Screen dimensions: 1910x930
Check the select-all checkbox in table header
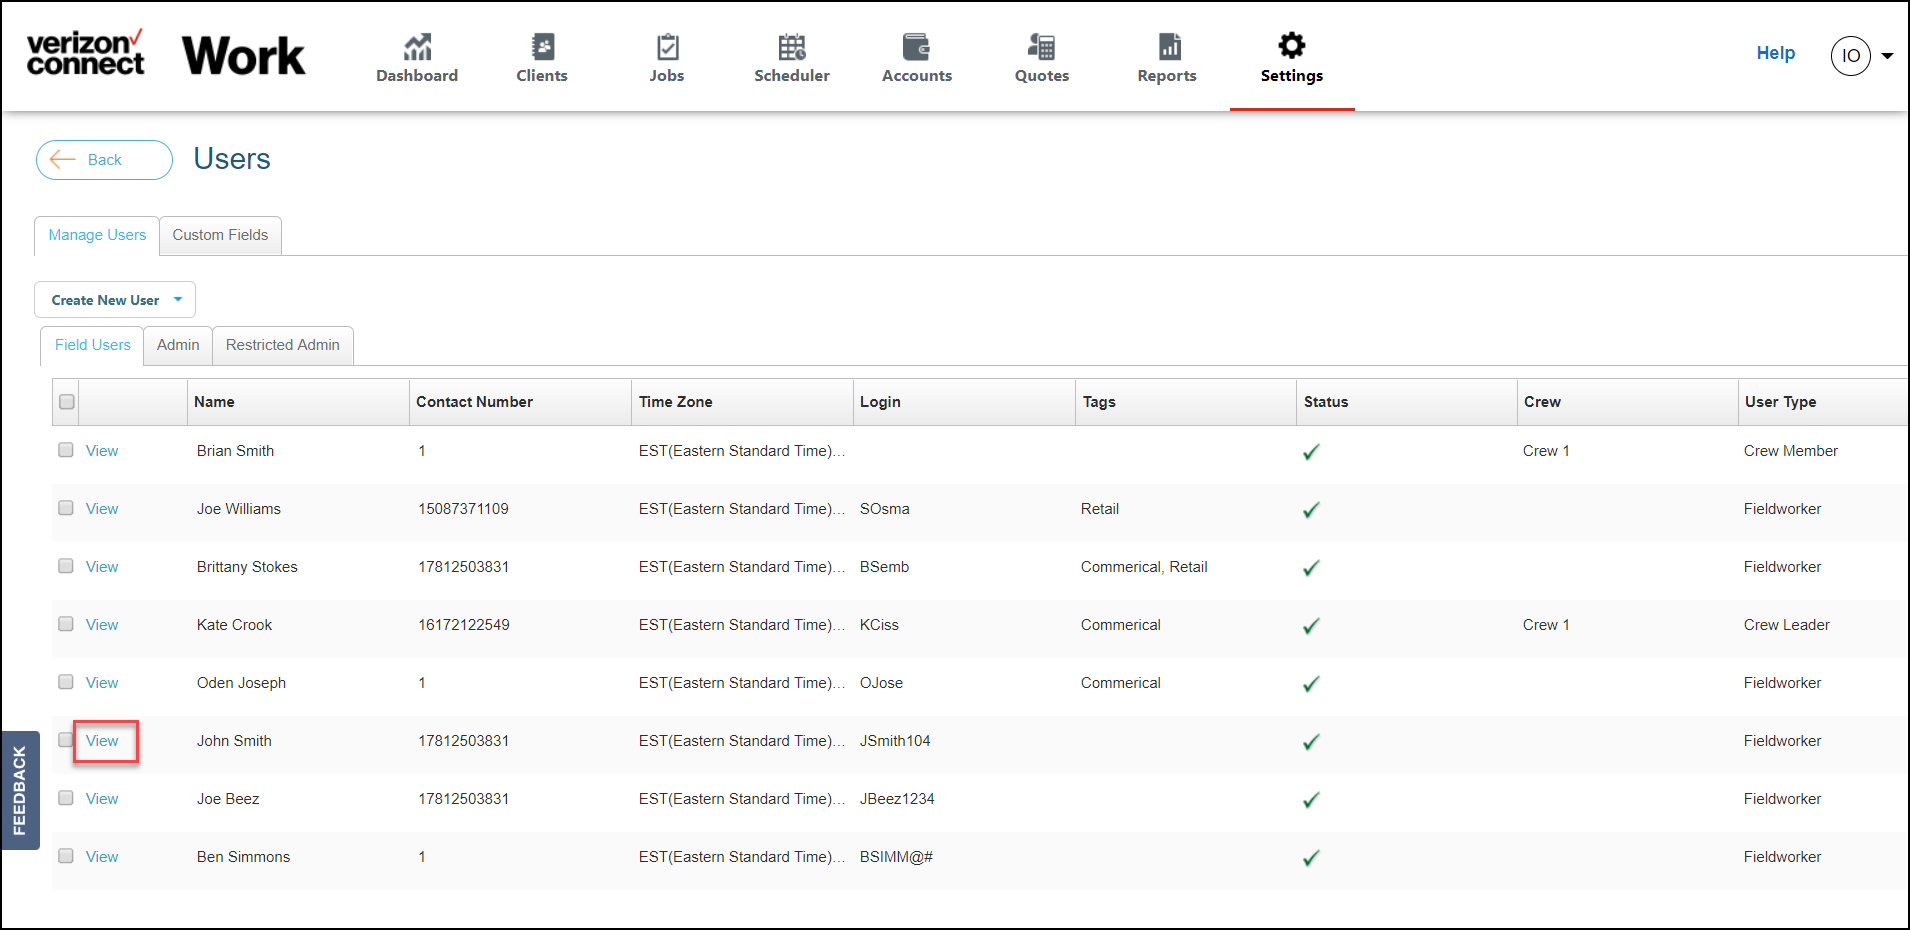(x=66, y=401)
